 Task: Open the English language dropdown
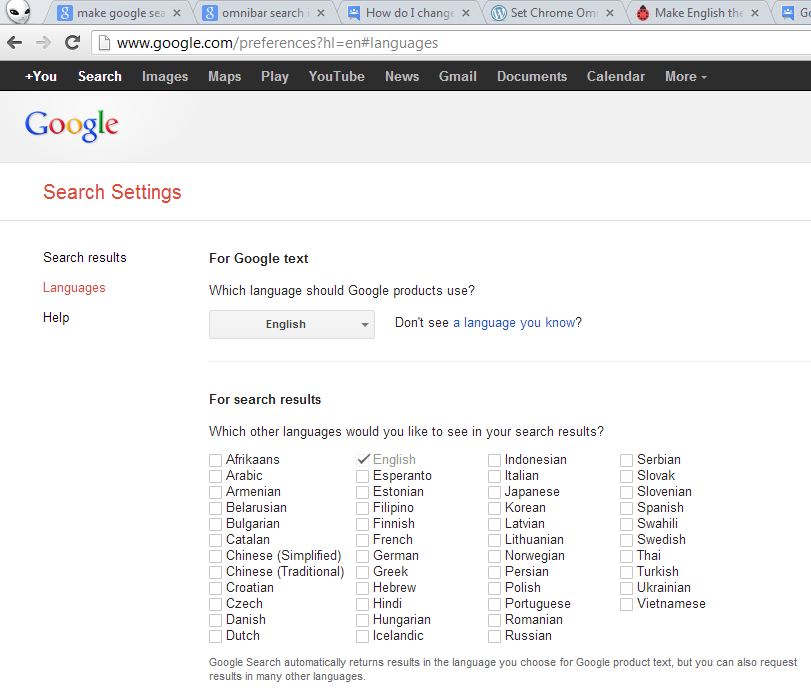click(292, 324)
